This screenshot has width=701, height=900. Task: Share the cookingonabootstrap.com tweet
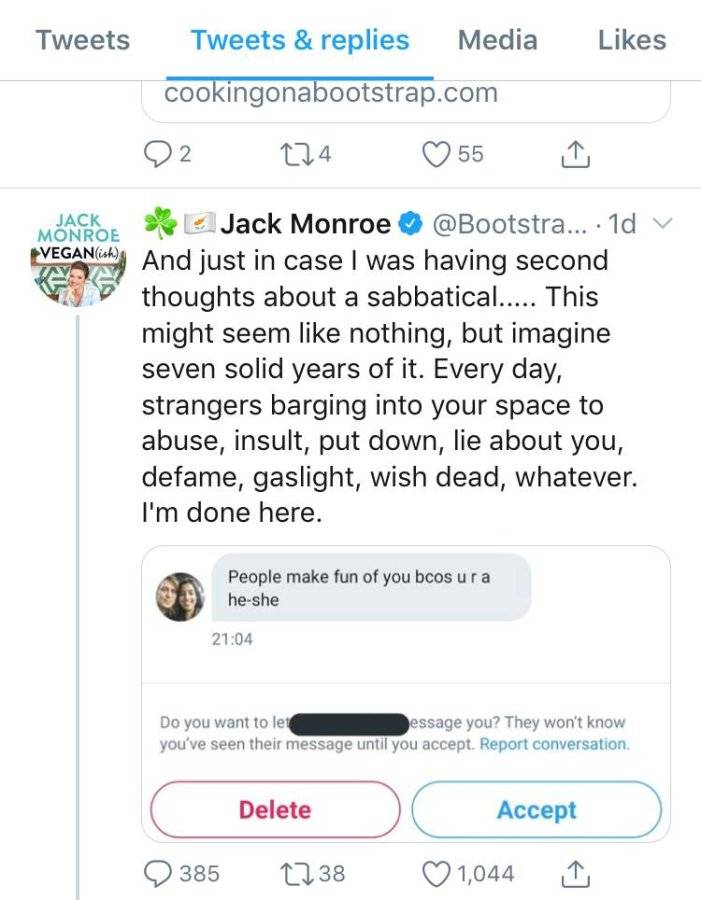point(575,154)
